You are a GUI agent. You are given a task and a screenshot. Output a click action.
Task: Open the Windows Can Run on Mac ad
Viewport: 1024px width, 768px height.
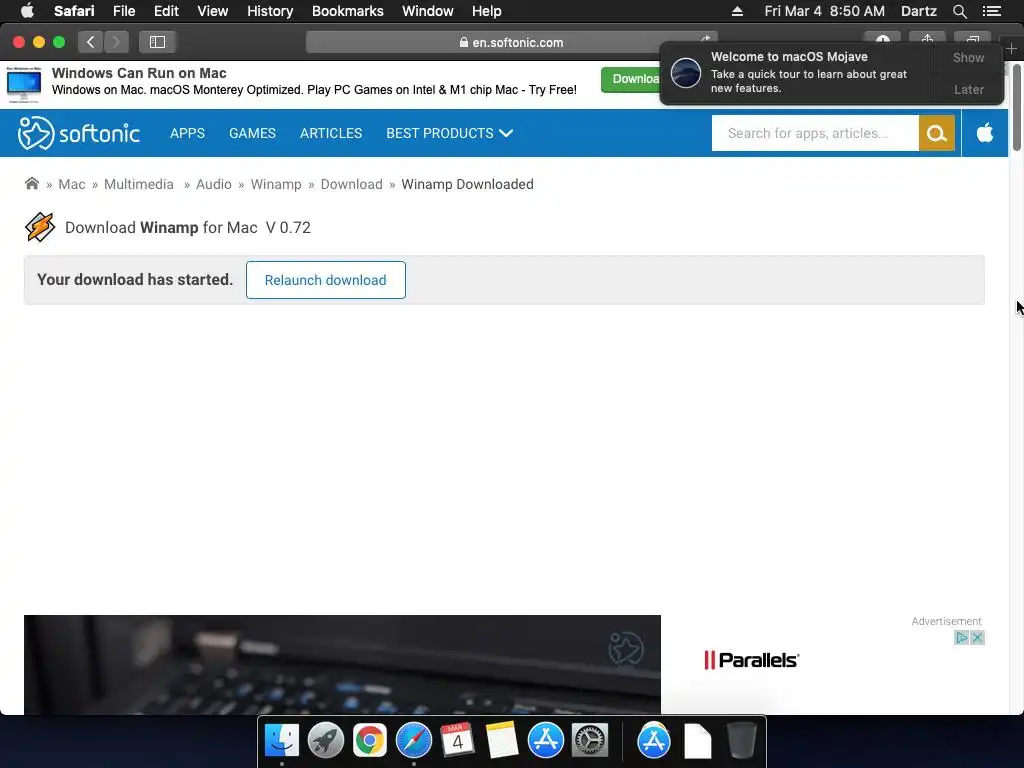138,73
